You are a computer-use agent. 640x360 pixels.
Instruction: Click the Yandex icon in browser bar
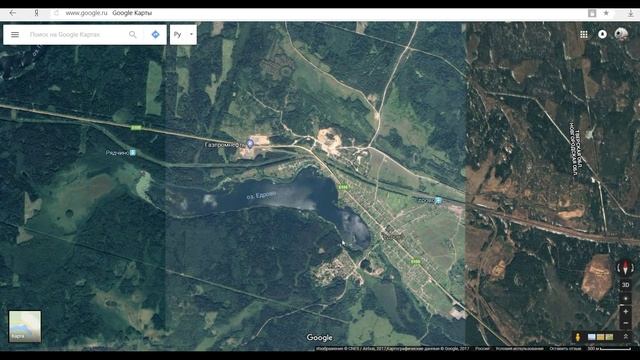click(36, 13)
